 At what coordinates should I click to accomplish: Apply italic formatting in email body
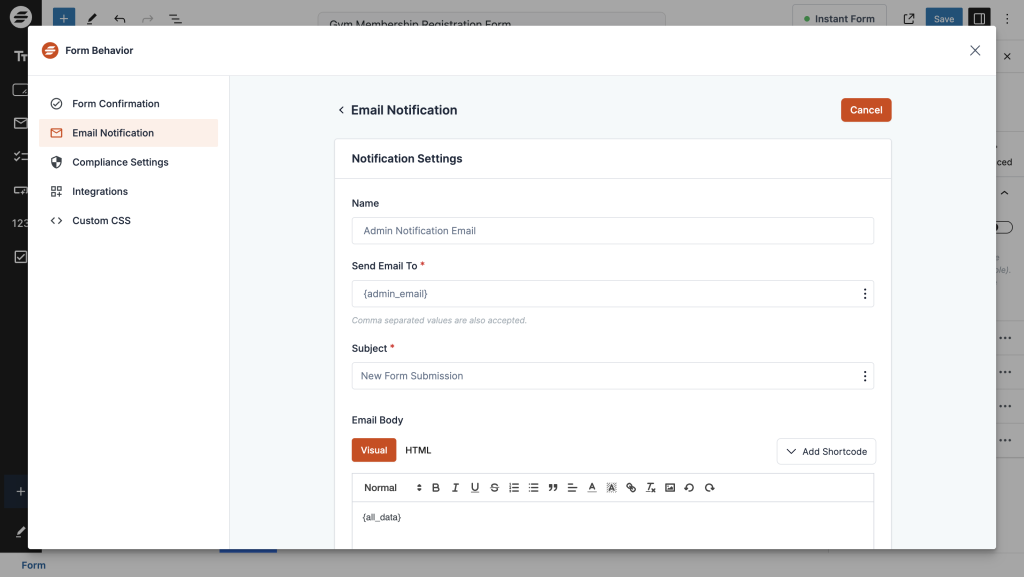point(455,488)
